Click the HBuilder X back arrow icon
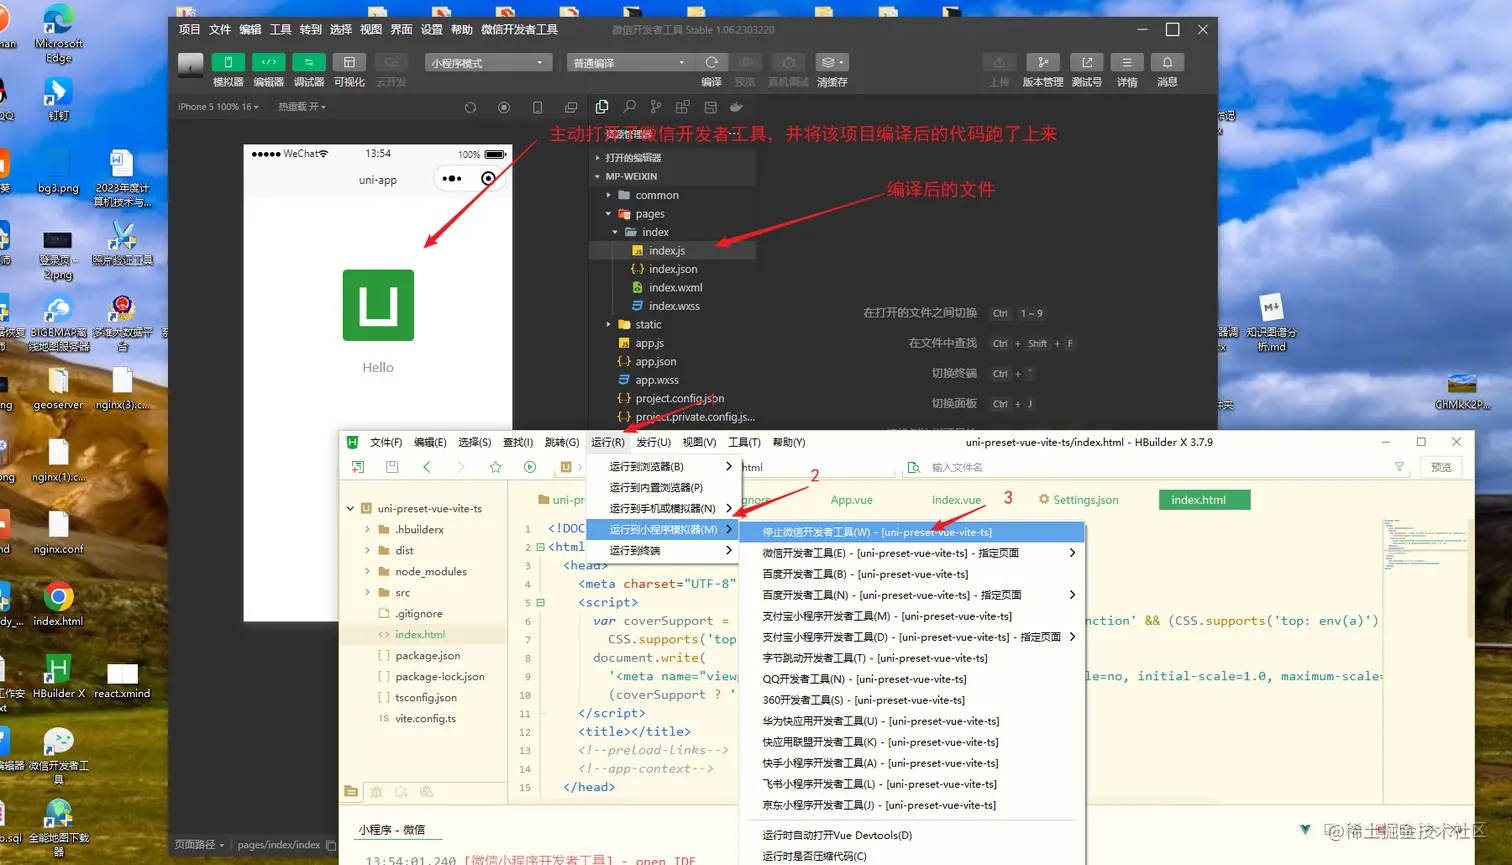The width and height of the screenshot is (1512, 865). (x=427, y=467)
